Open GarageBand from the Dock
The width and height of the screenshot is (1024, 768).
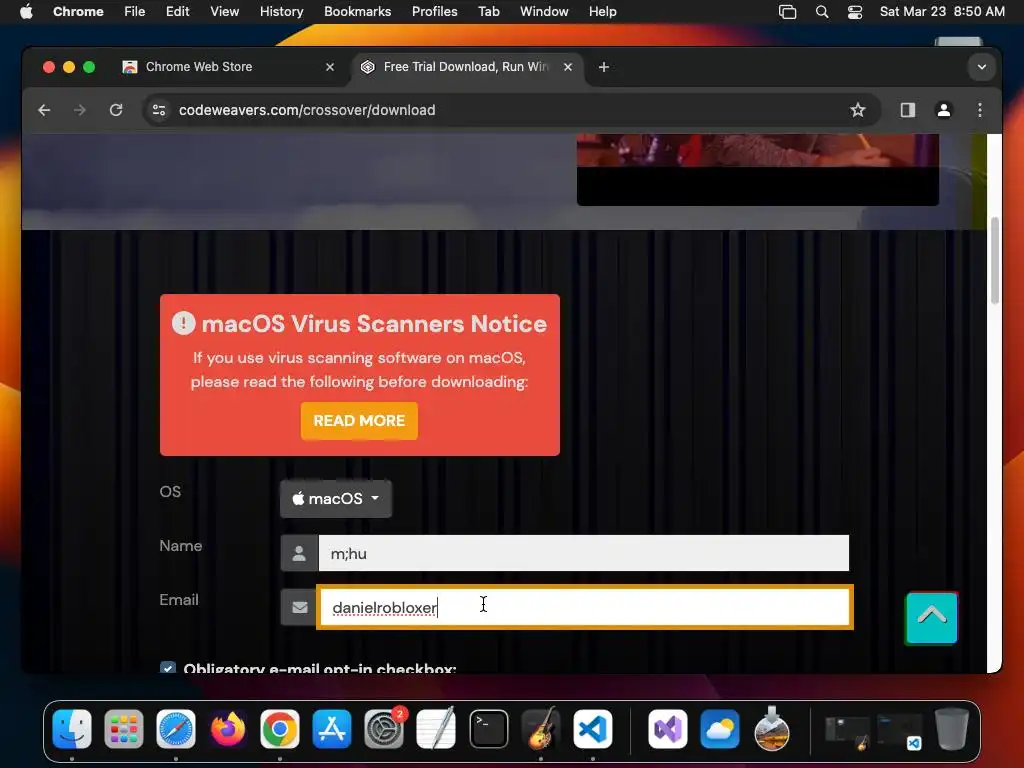pyautogui.click(x=541, y=728)
